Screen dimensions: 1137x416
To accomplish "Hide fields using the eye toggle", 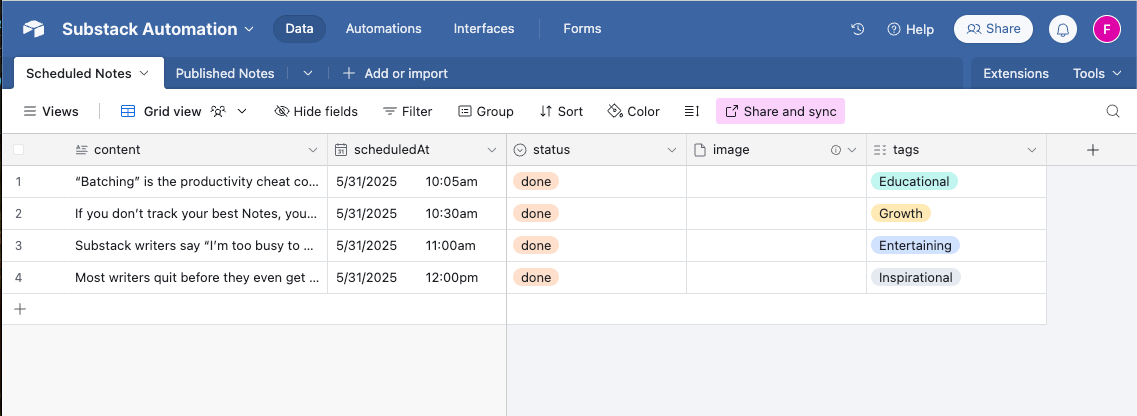I will coord(316,111).
